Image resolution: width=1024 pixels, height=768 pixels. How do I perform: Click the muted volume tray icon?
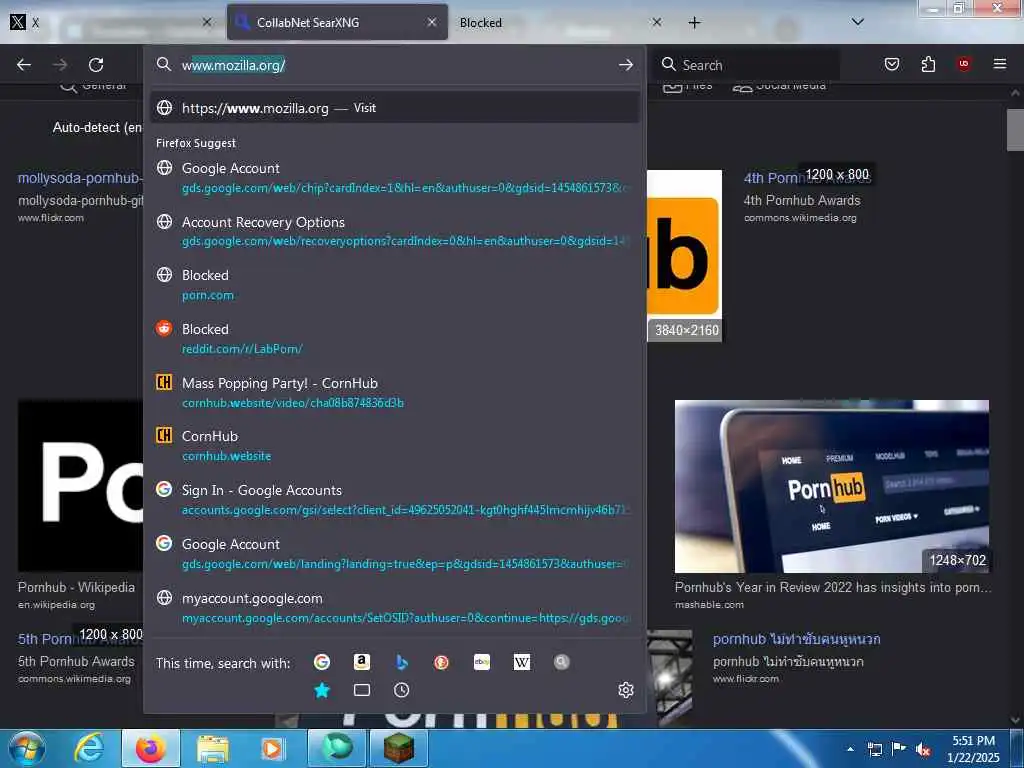[x=922, y=750]
